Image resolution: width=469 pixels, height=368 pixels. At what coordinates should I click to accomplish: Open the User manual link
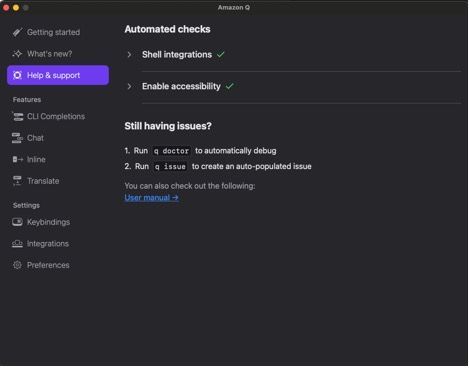[x=151, y=198]
